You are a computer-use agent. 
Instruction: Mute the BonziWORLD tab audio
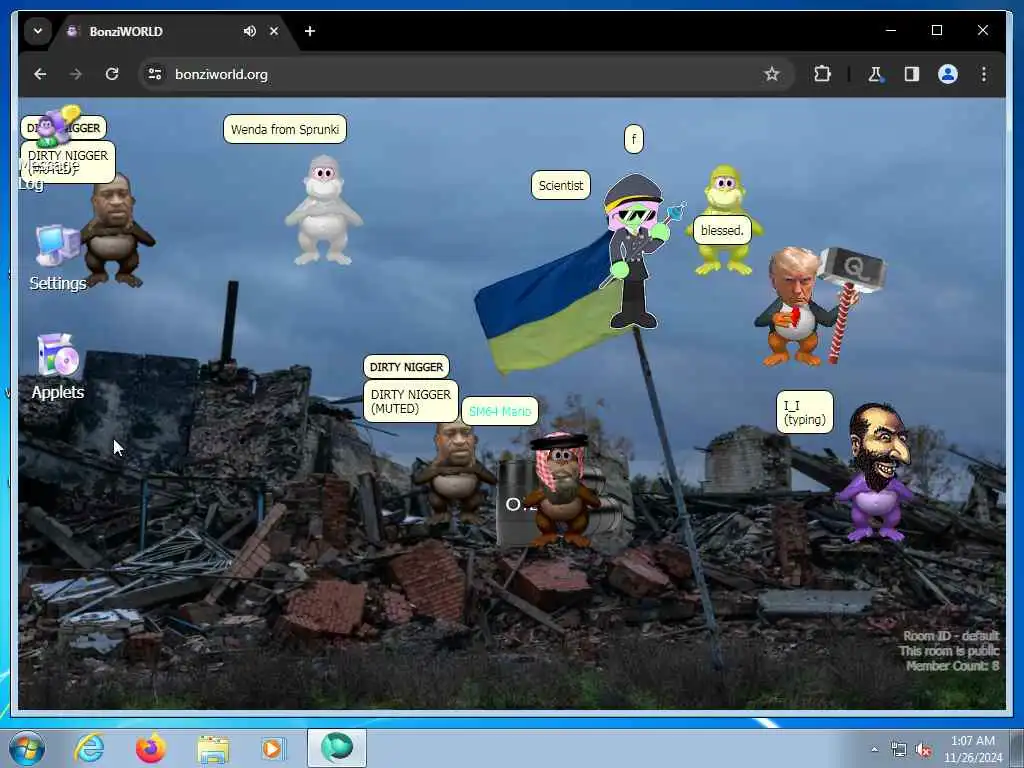249,31
